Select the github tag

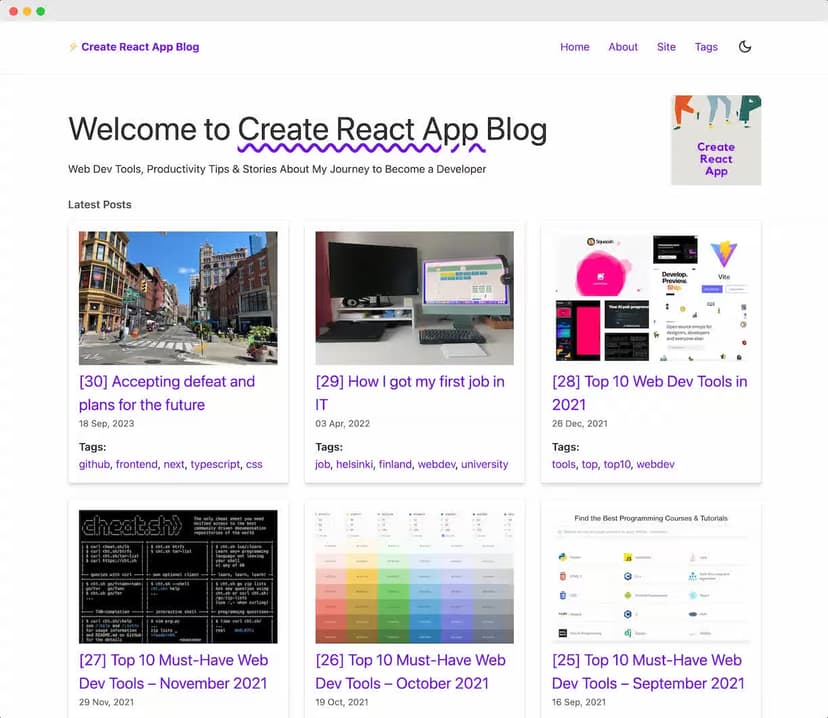pyautogui.click(x=95, y=464)
